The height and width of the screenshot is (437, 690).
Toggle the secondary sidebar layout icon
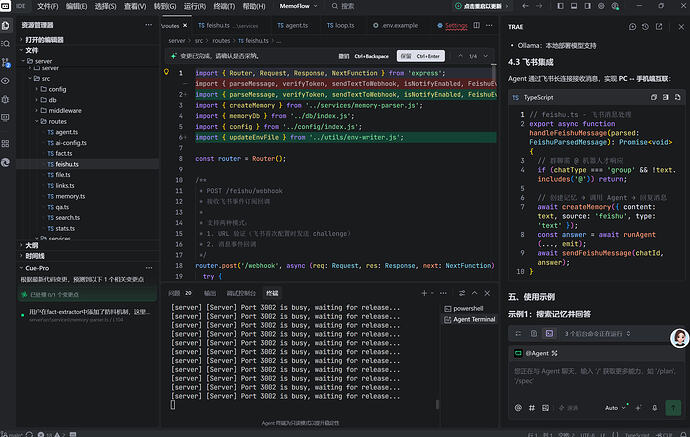coord(587,6)
